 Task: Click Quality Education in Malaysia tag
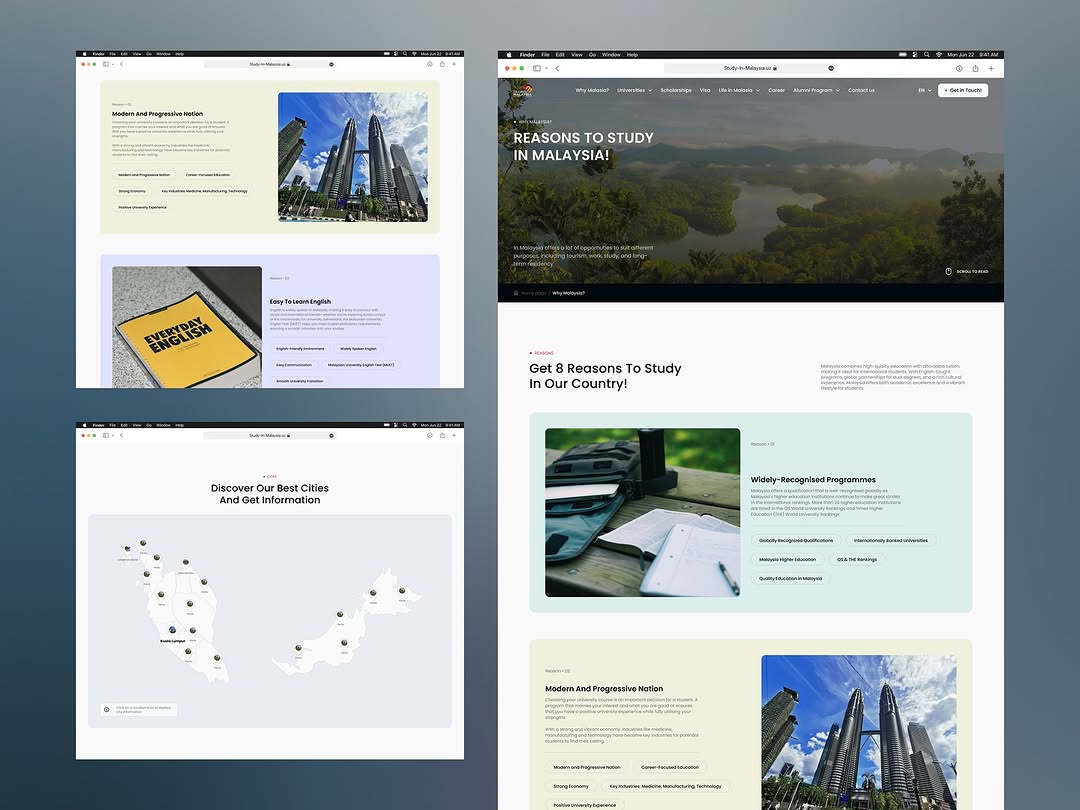790,579
